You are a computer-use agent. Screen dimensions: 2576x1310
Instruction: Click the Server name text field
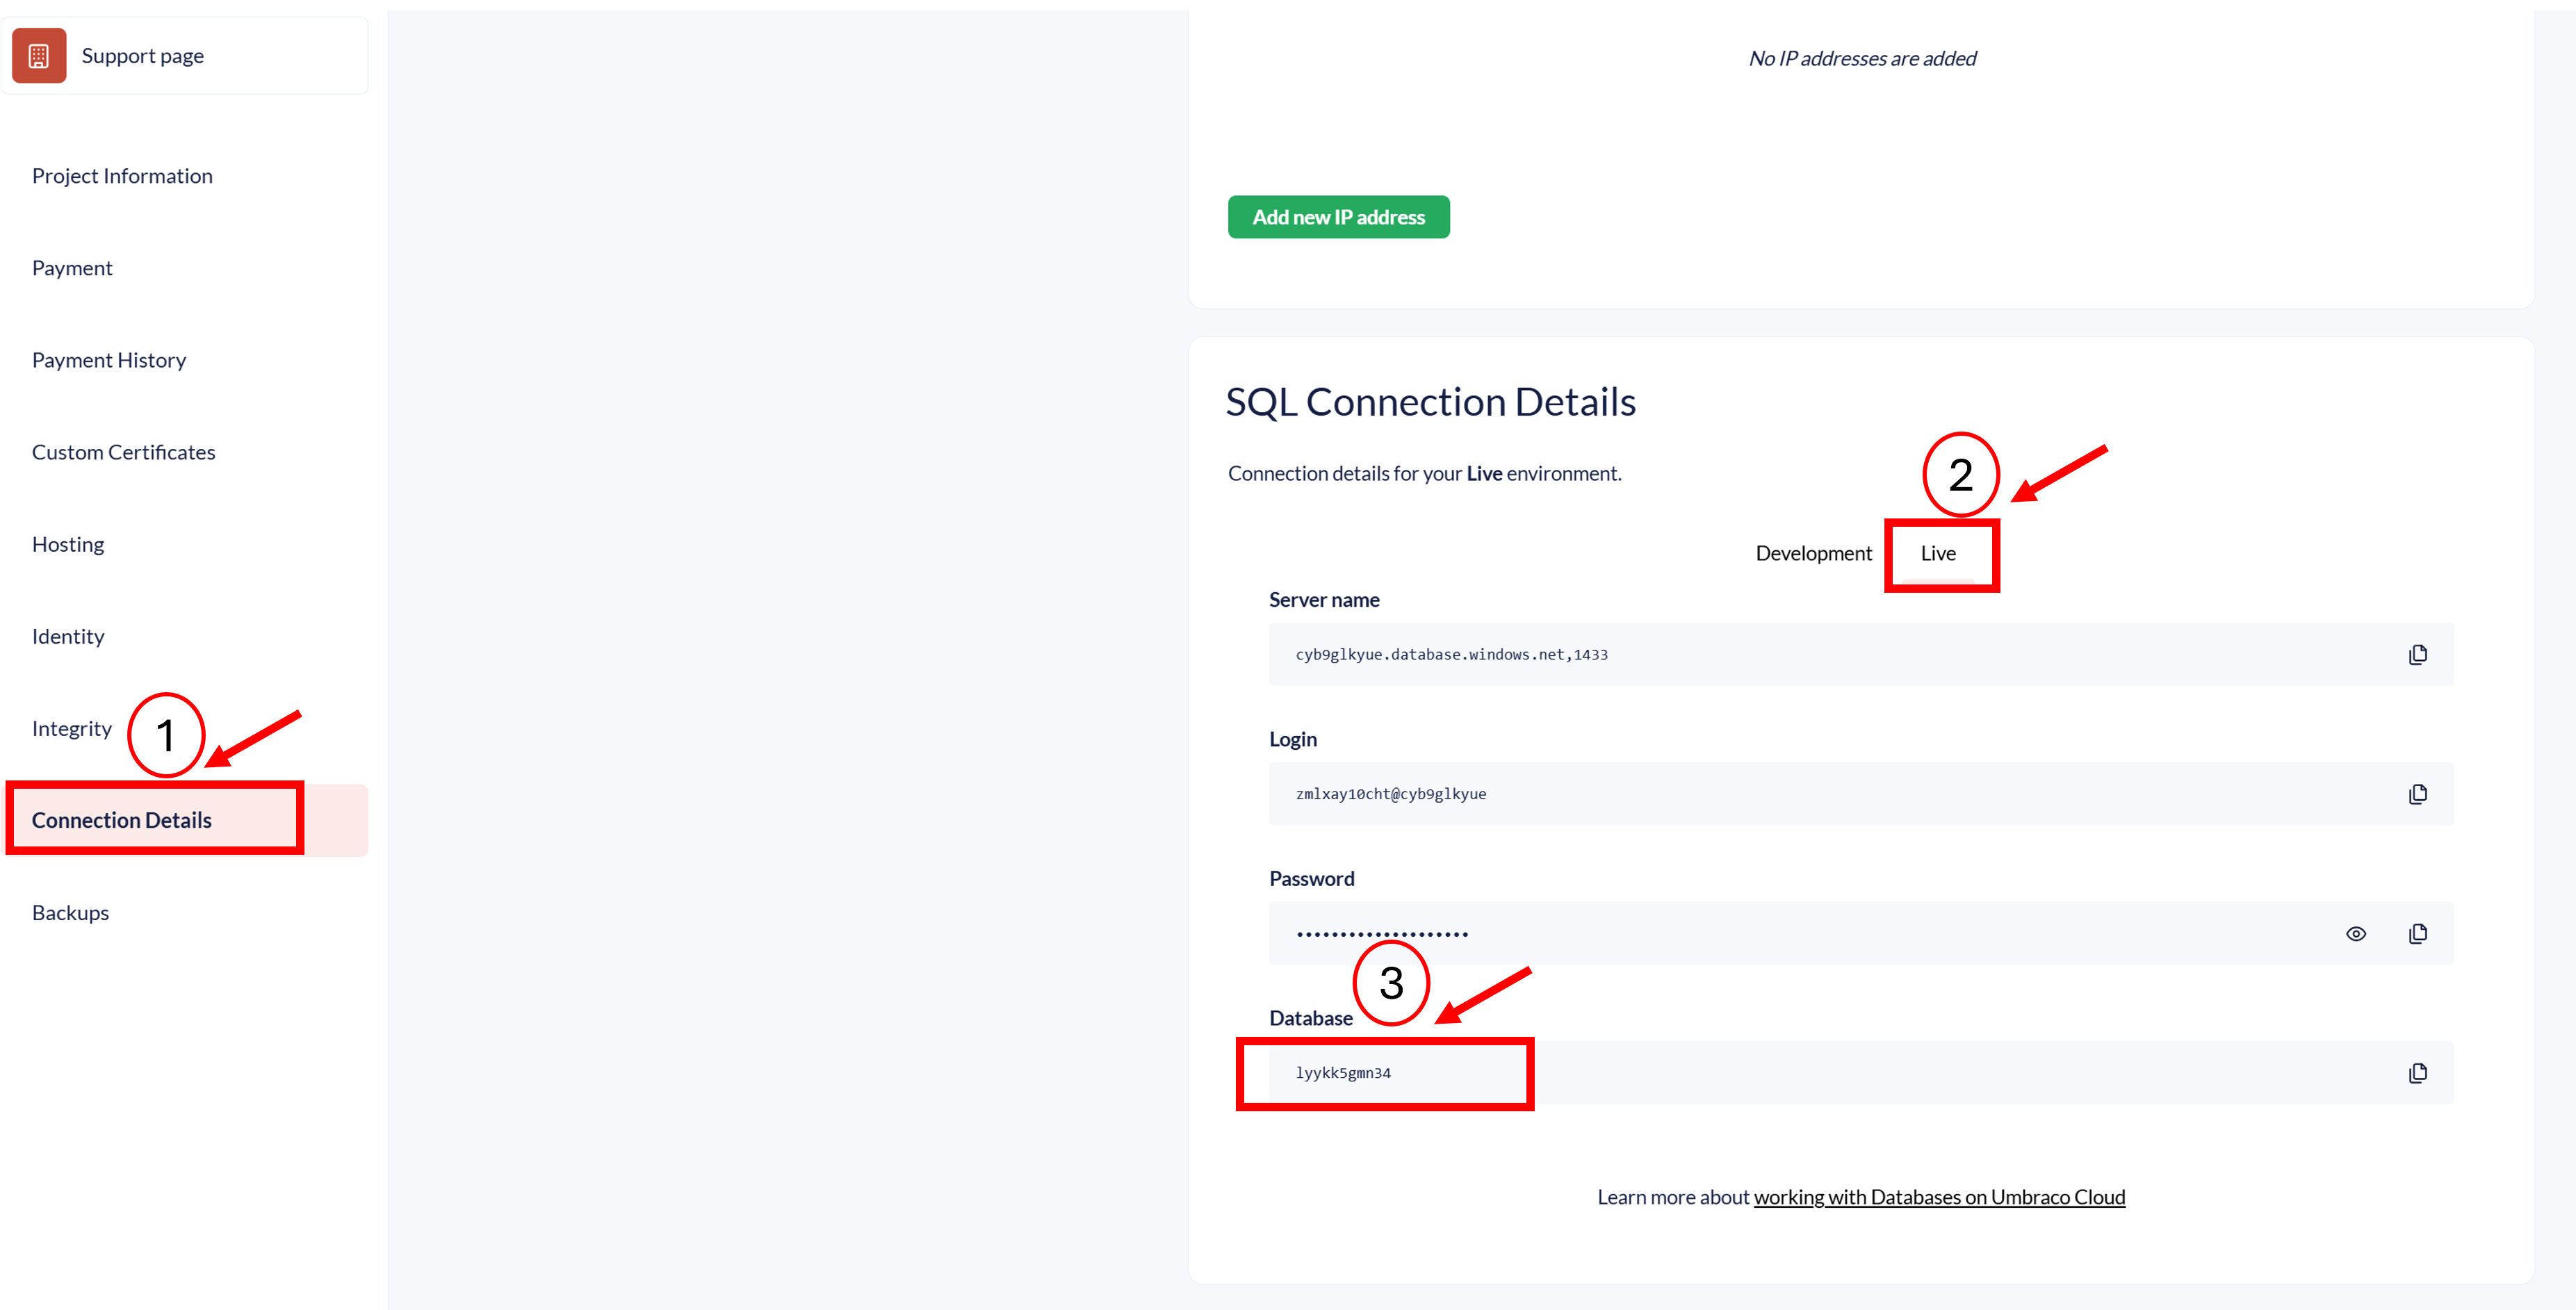click(x=1800, y=655)
